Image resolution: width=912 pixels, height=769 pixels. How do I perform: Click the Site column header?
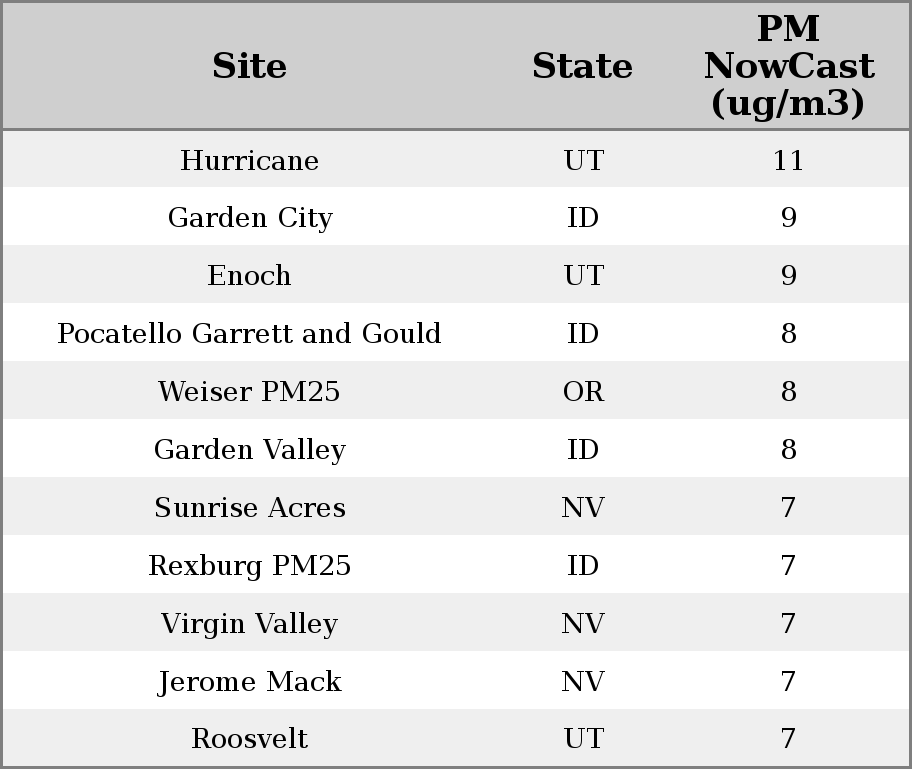click(249, 66)
